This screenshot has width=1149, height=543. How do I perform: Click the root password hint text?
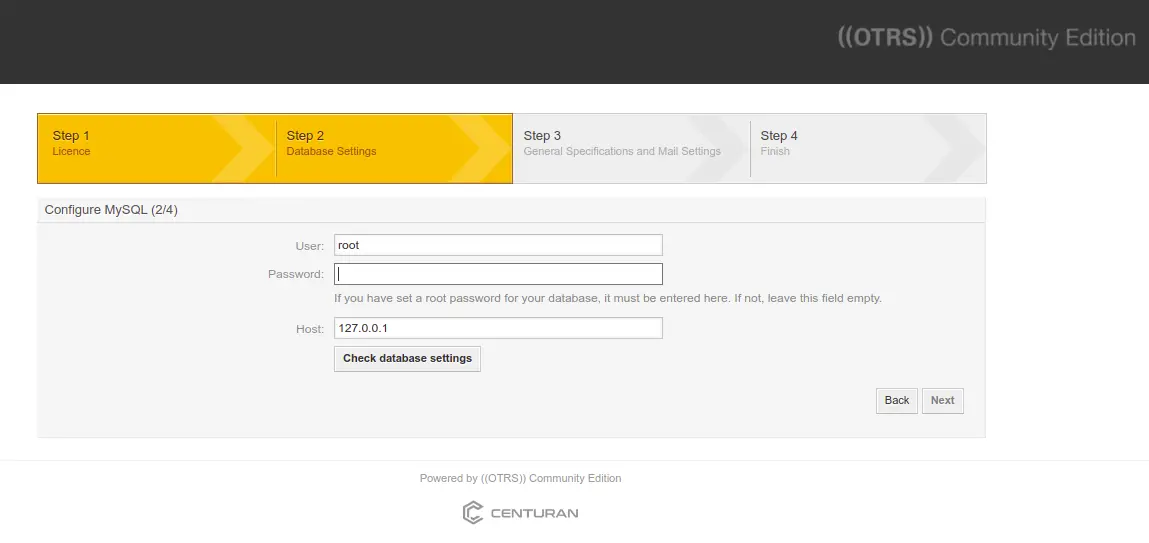coord(607,299)
